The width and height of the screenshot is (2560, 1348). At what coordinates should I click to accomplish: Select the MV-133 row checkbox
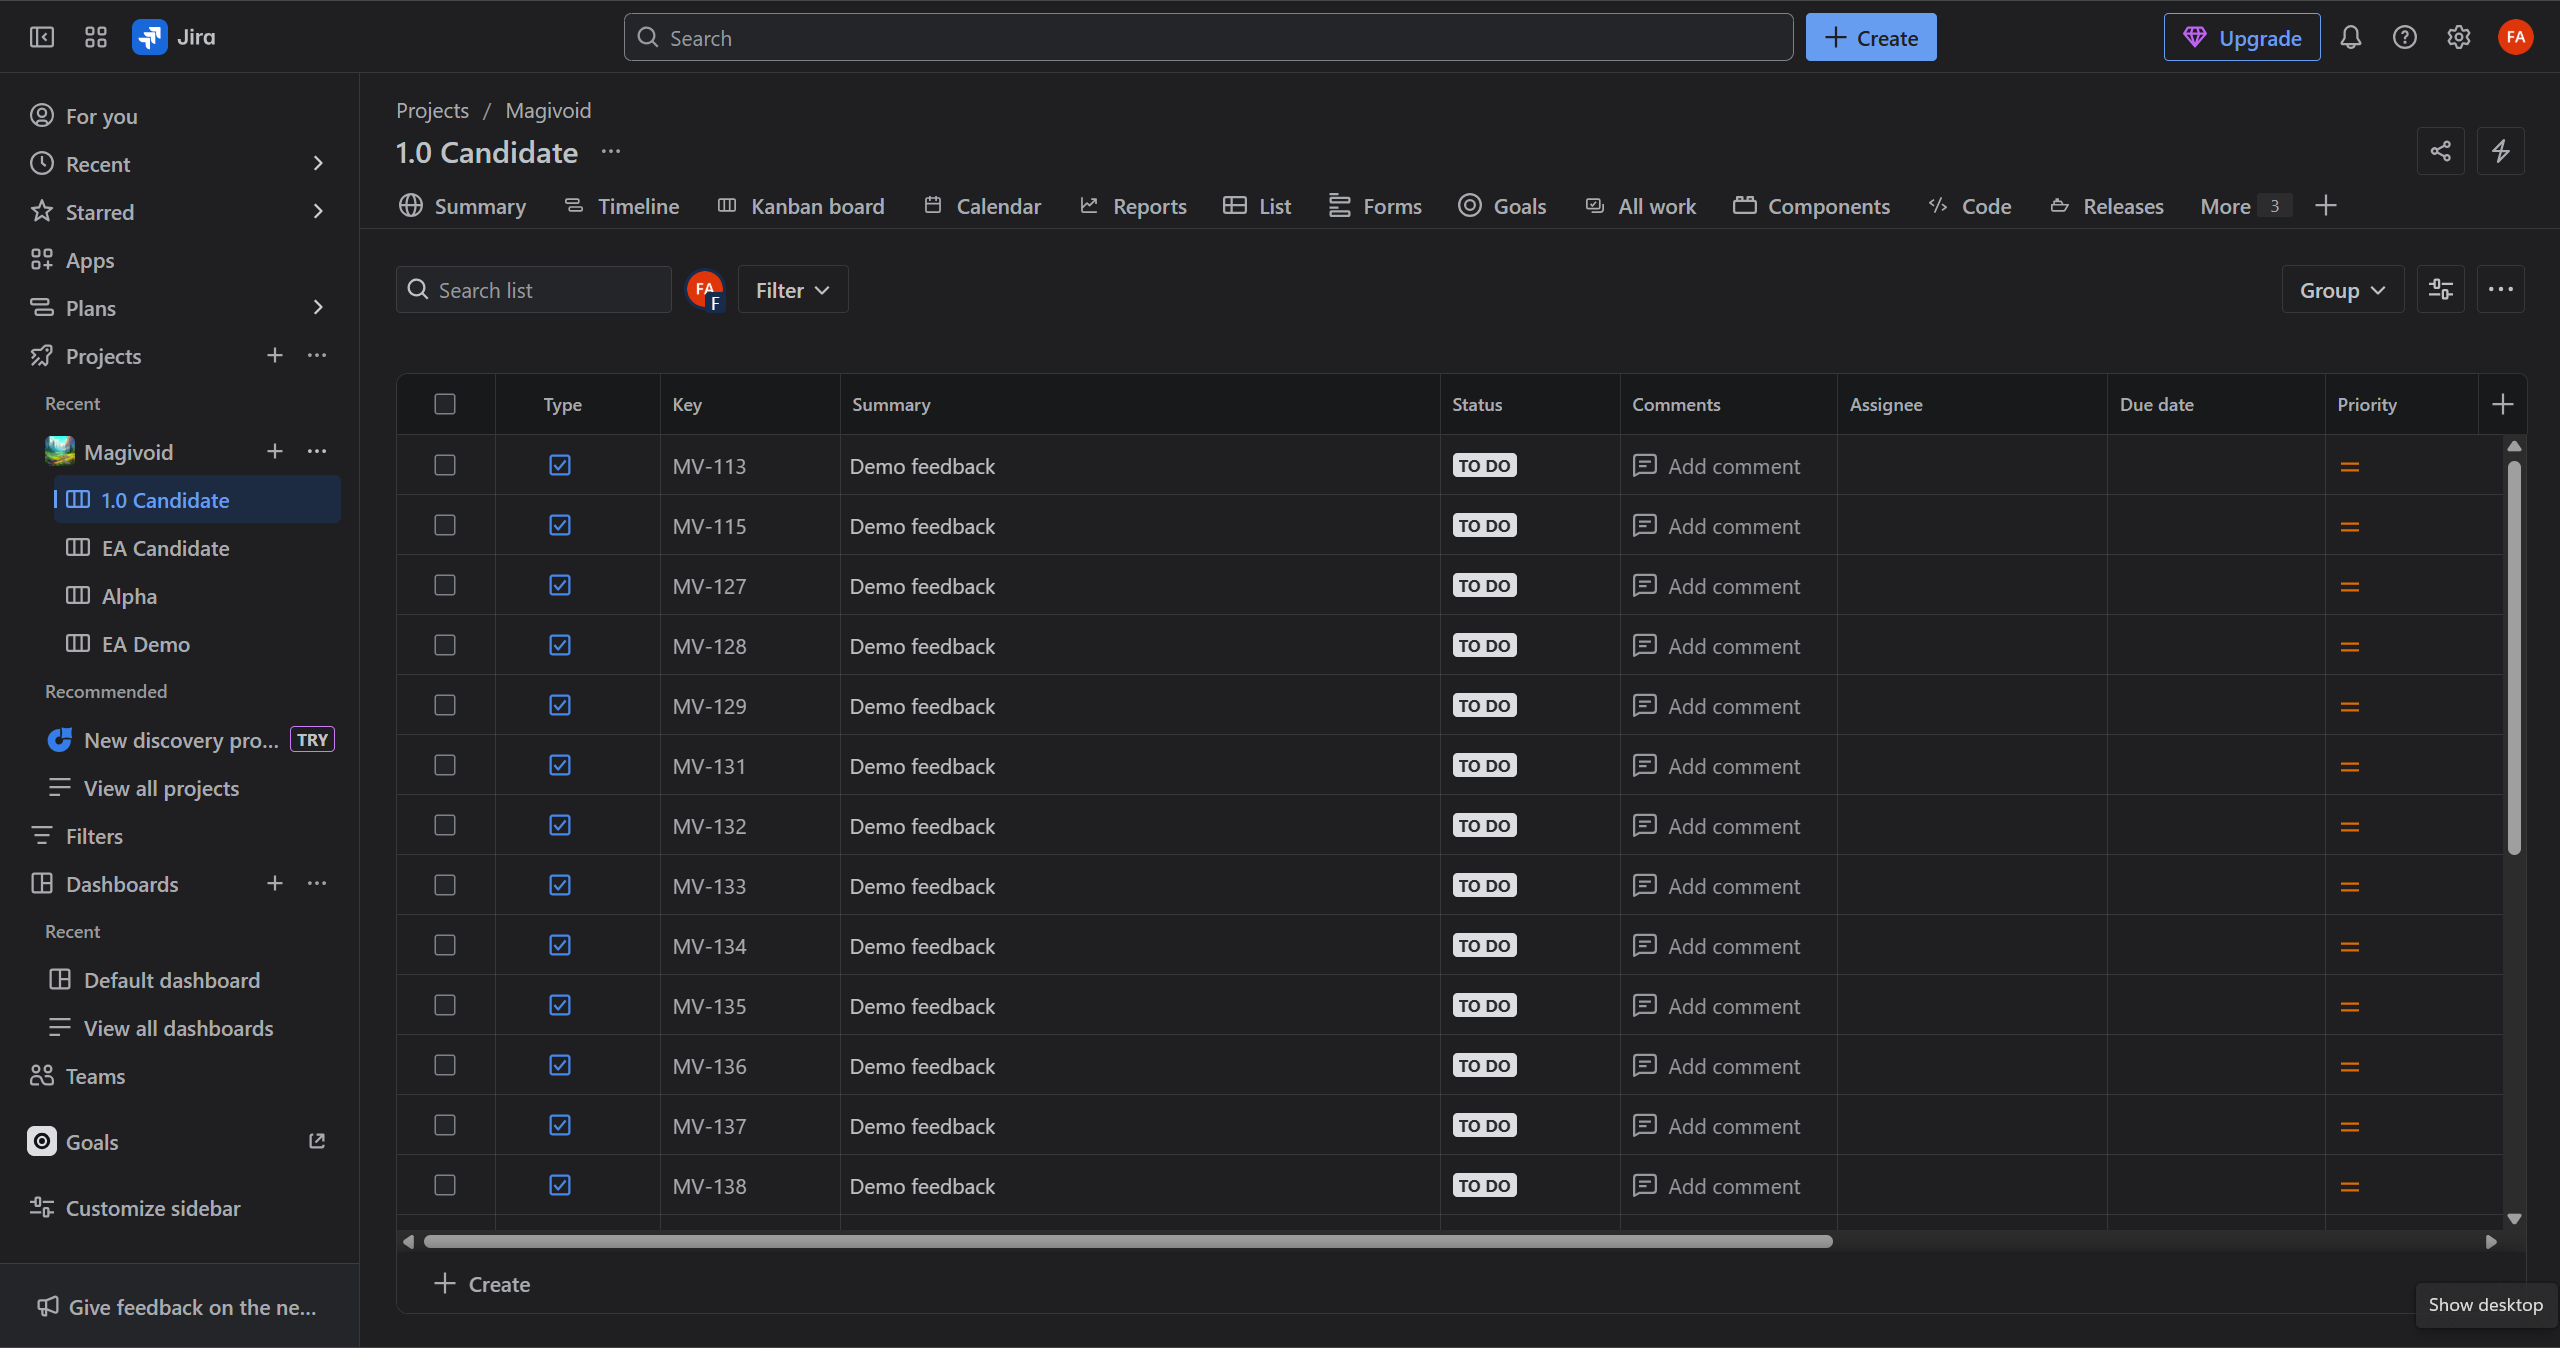445,885
